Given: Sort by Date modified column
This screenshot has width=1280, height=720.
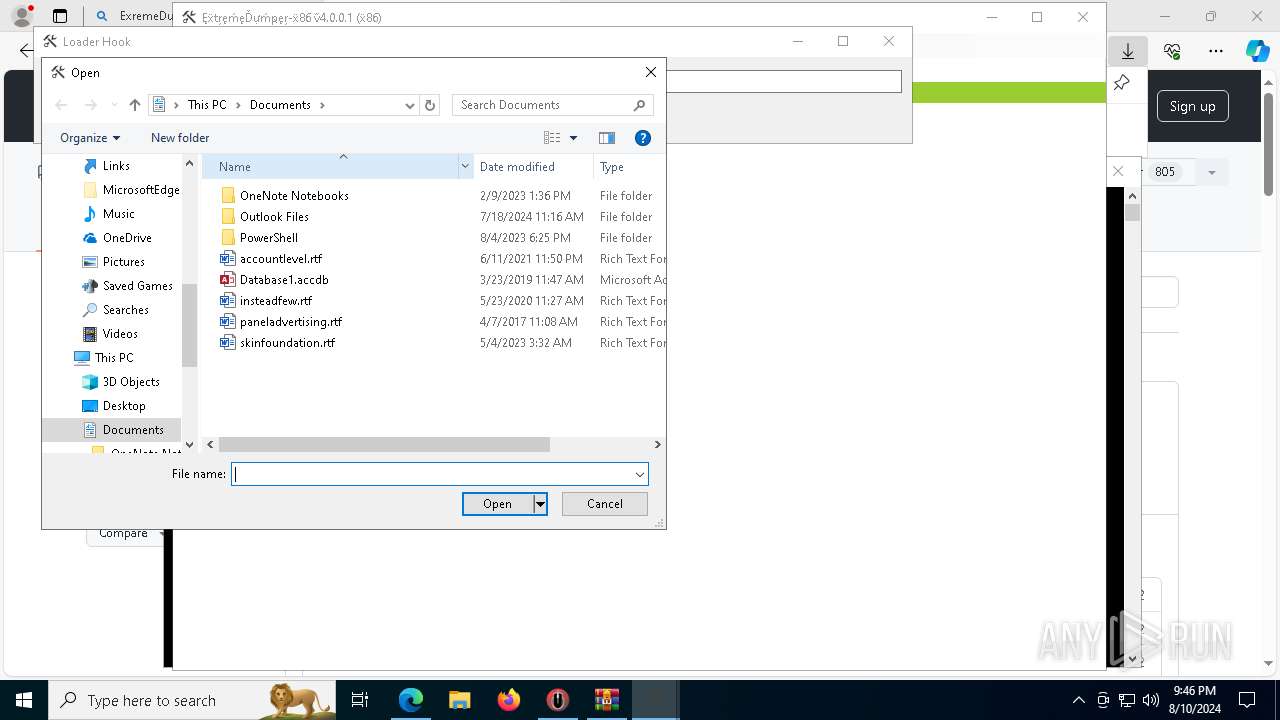Looking at the screenshot, I should (533, 167).
